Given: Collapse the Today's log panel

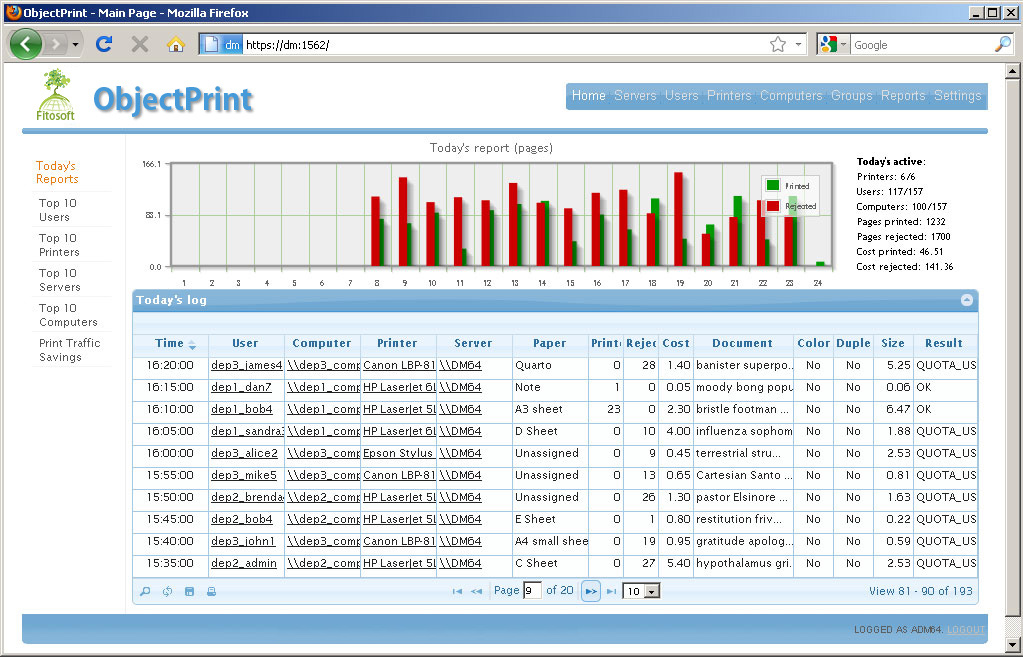Looking at the screenshot, I should click(967, 300).
